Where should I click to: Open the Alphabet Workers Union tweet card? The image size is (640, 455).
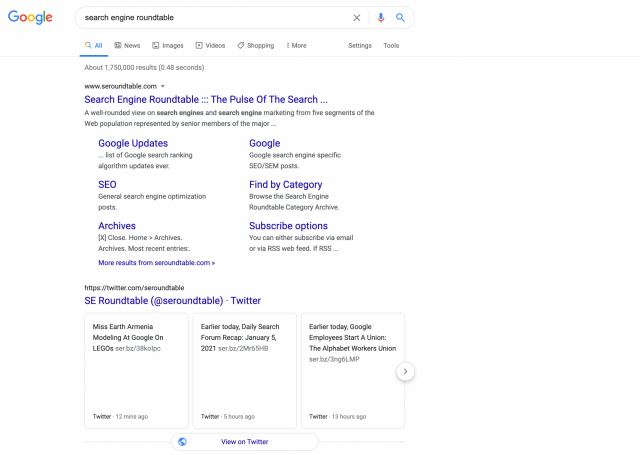[353, 371]
